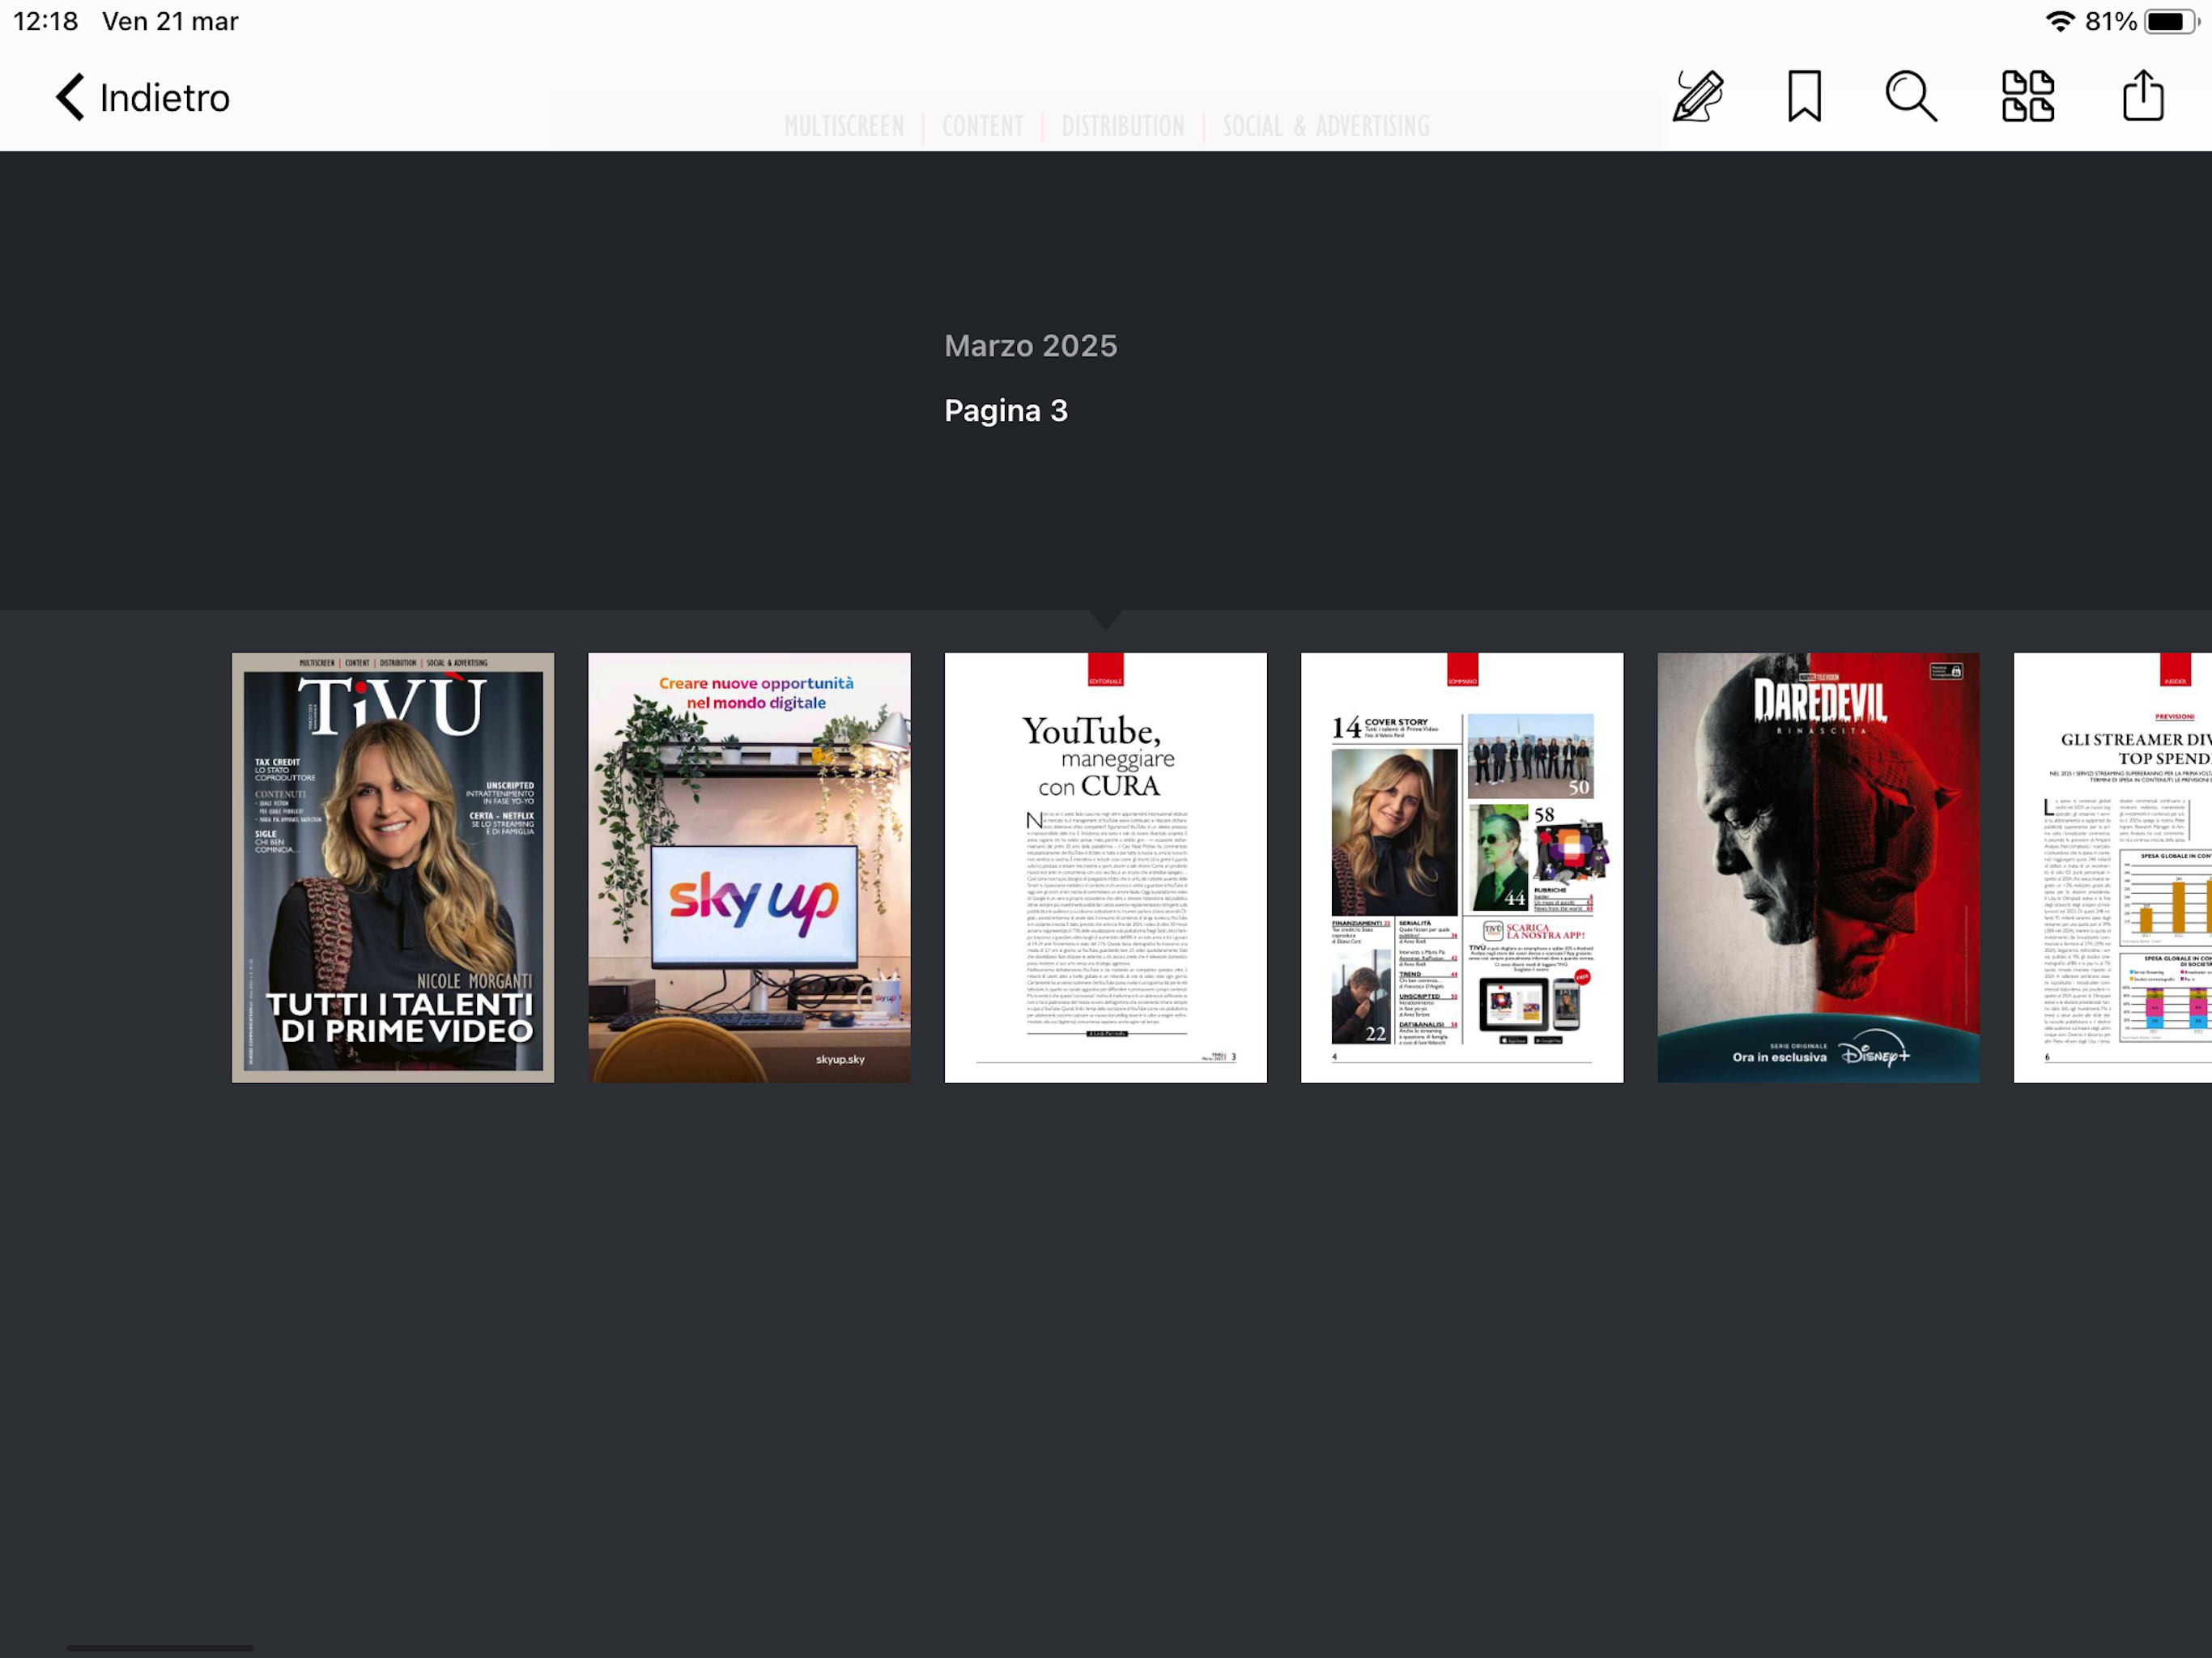The height and width of the screenshot is (1658, 2212).
Task: Open the pencil annotation tool
Action: point(1697,96)
